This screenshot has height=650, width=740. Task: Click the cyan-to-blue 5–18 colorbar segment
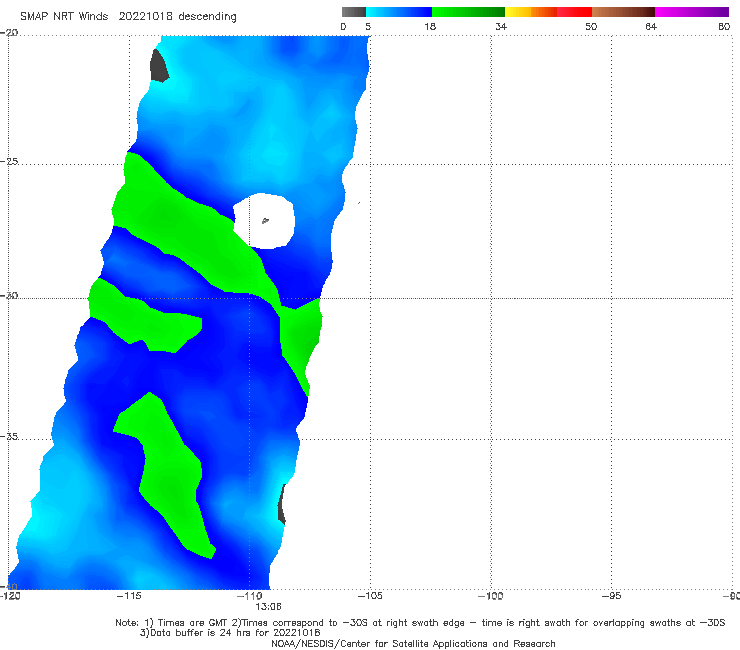click(x=399, y=12)
